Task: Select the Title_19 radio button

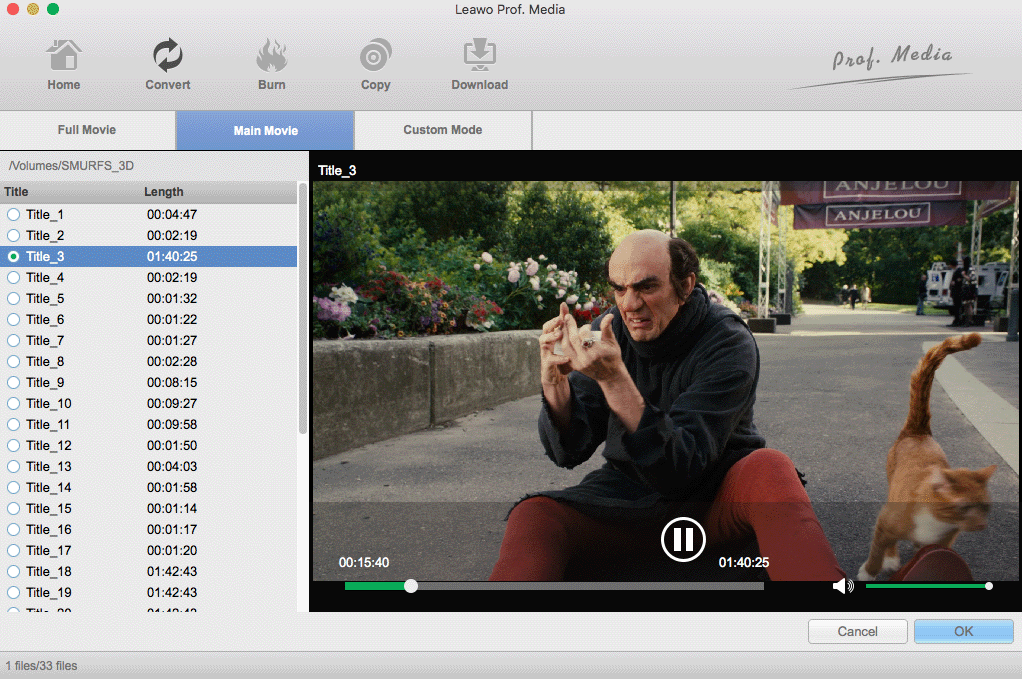Action: pos(14,592)
